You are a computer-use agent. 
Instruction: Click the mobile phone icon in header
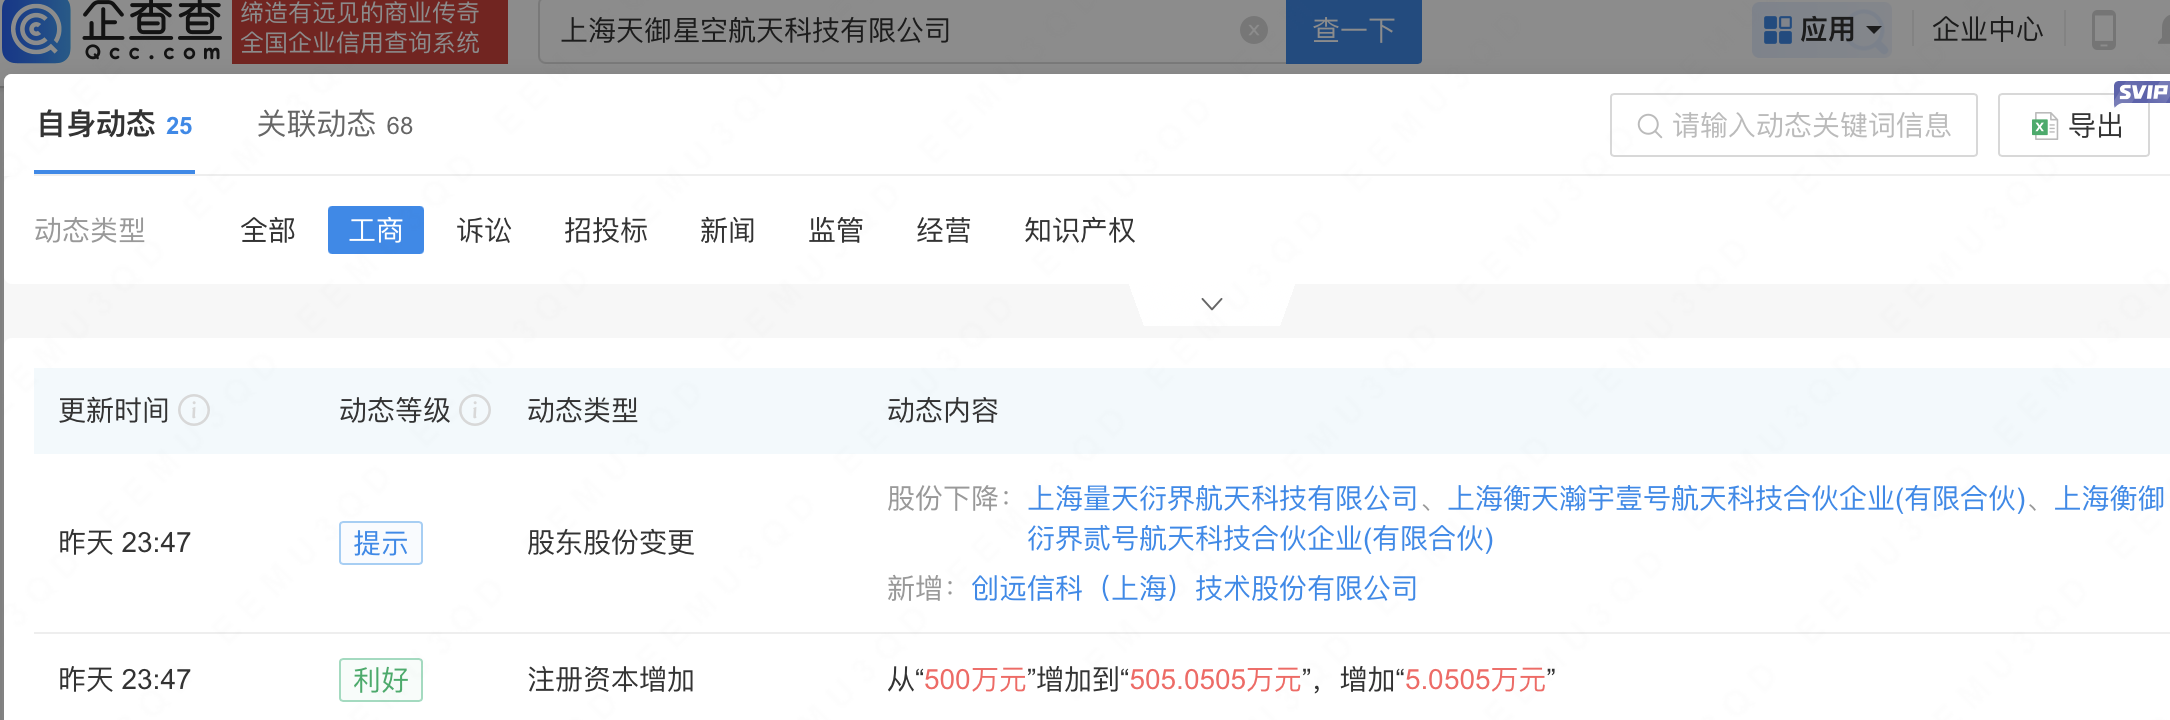pyautogui.click(x=2103, y=30)
